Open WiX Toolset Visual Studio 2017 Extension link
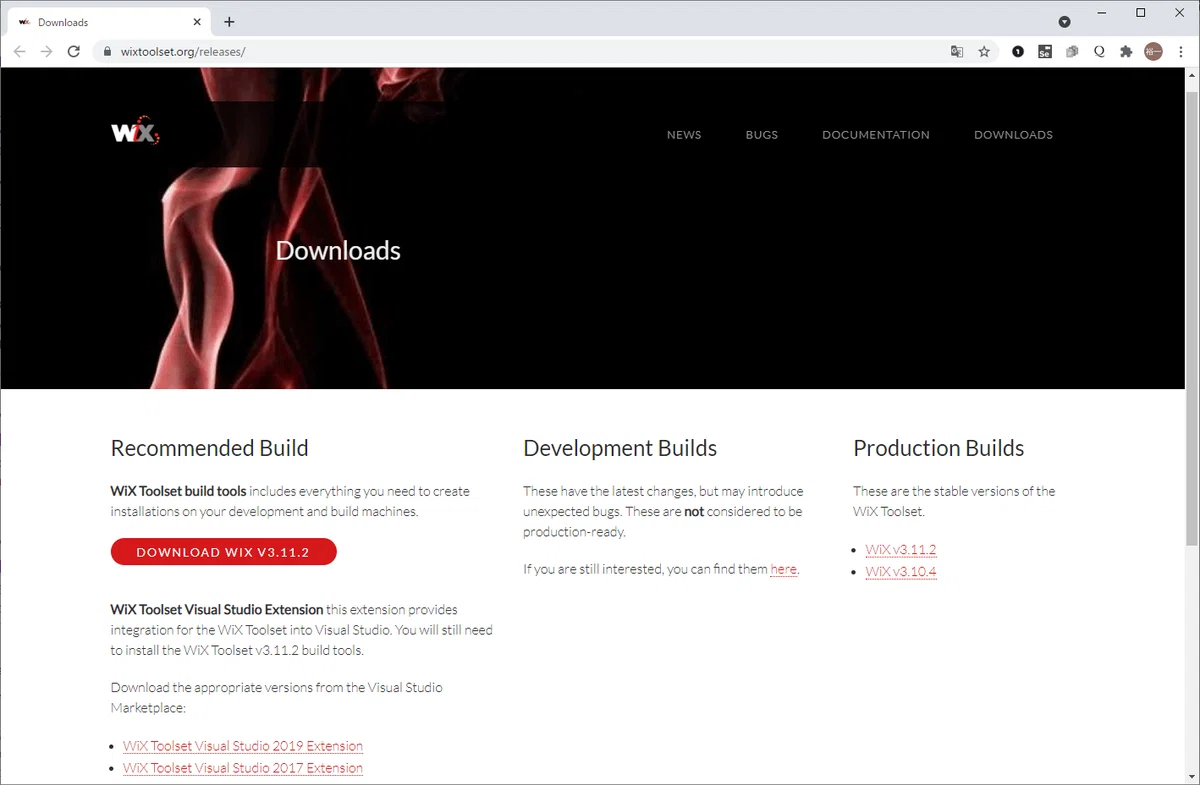 243,768
